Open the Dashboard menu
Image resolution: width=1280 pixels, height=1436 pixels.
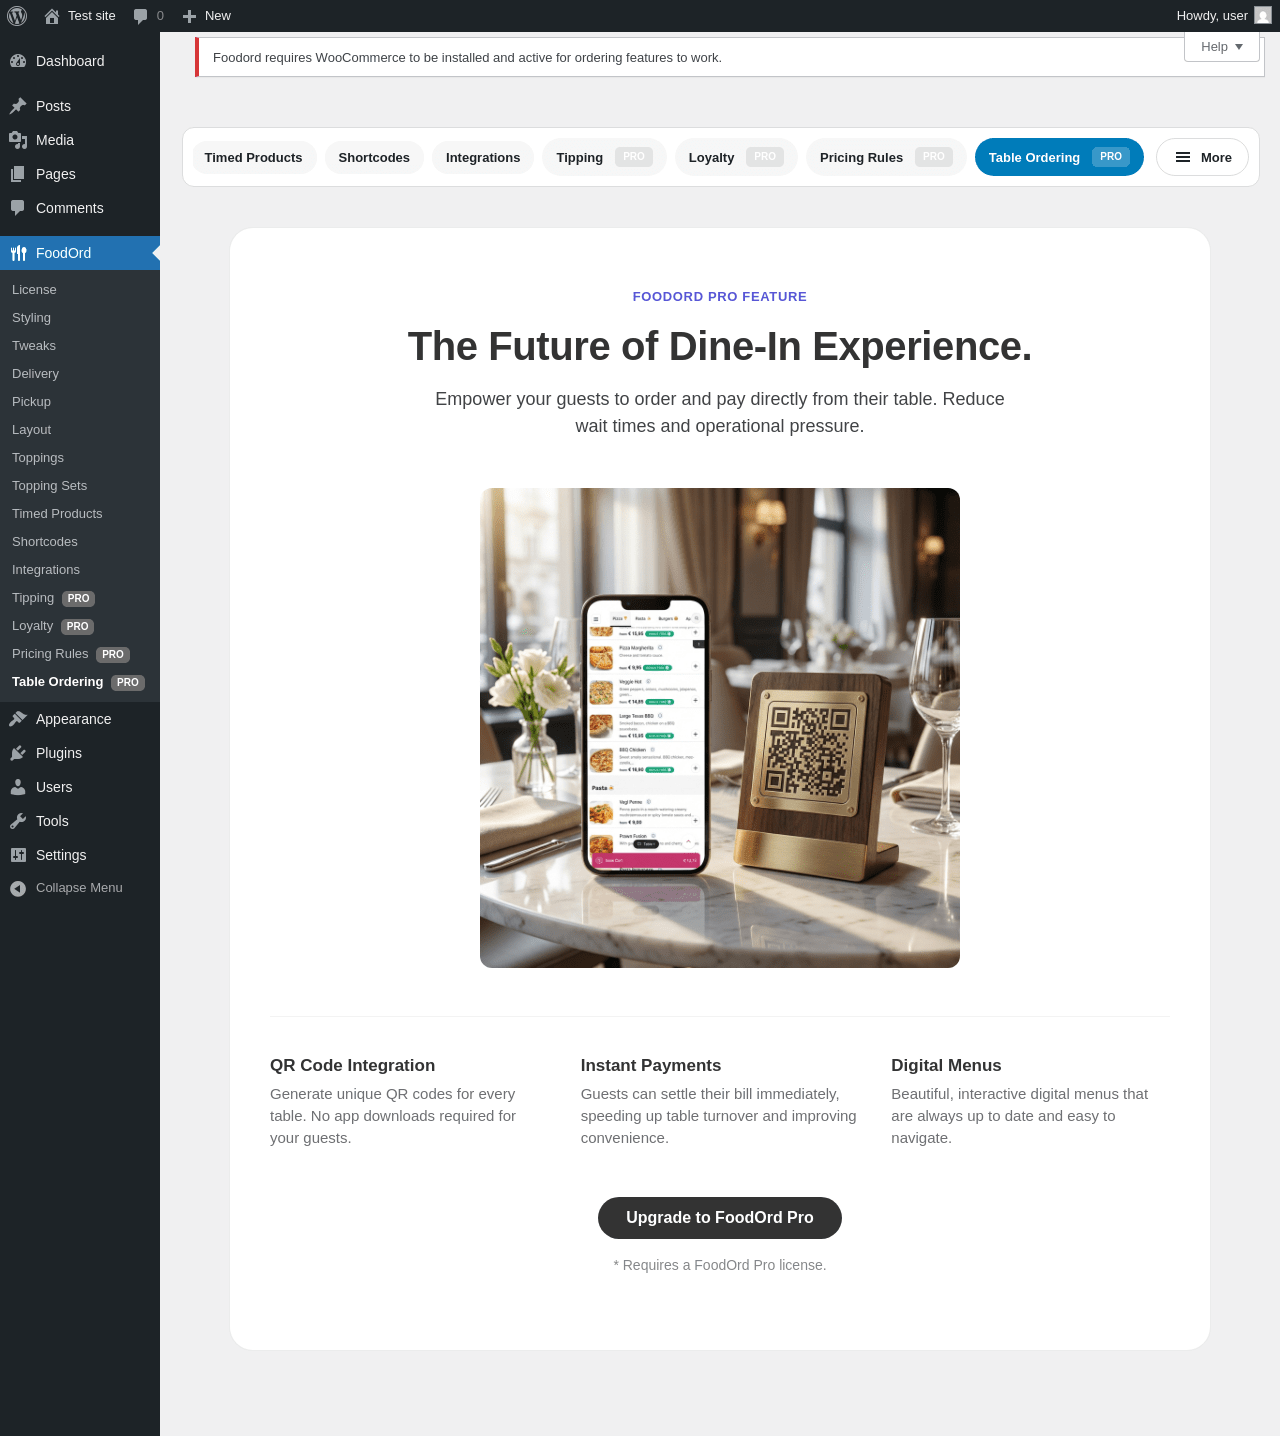[x=80, y=61]
